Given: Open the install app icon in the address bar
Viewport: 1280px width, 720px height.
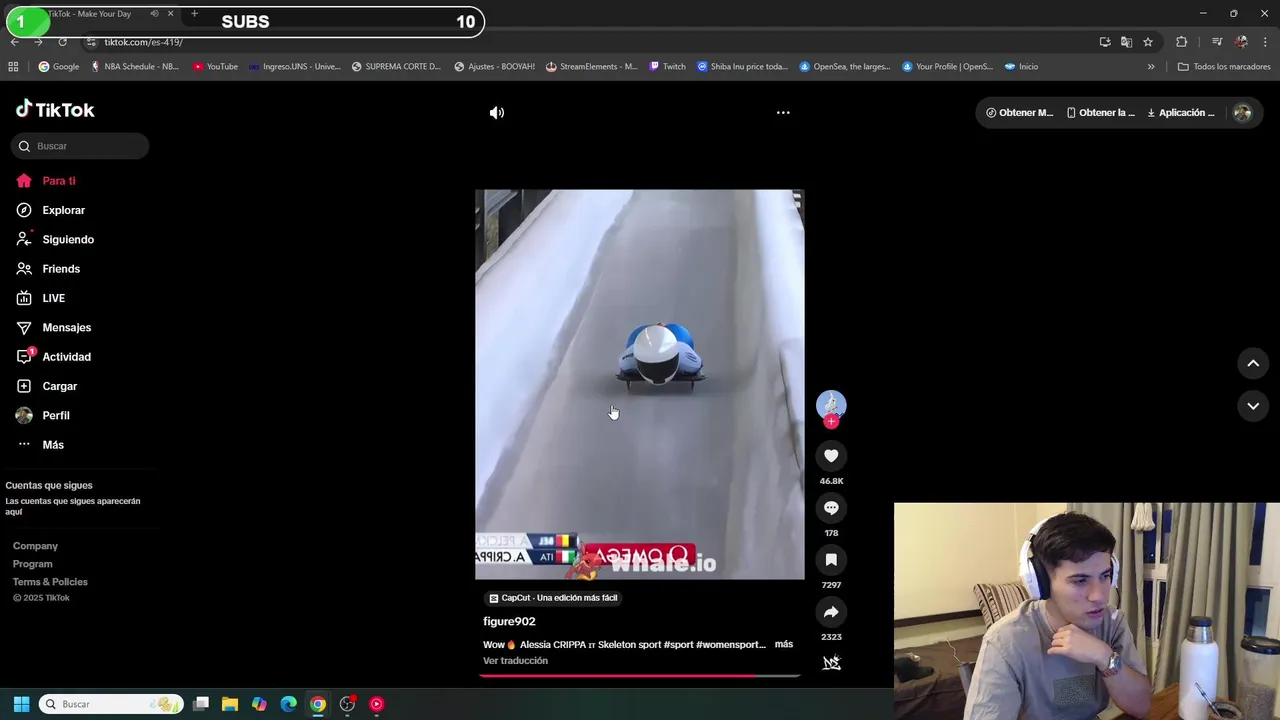Looking at the screenshot, I should point(1104,42).
